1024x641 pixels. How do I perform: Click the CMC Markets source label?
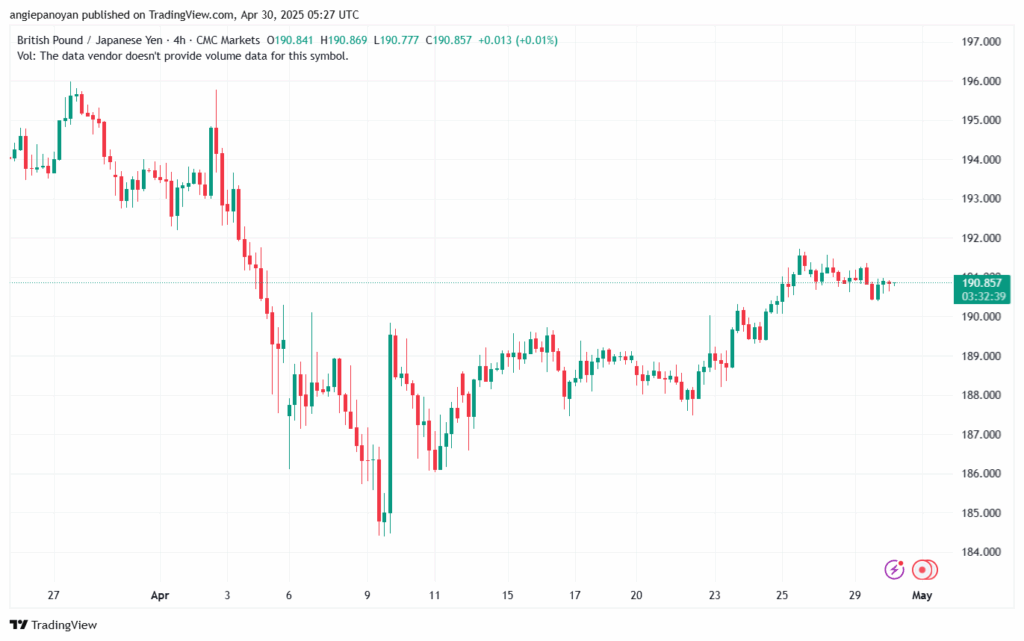point(228,40)
